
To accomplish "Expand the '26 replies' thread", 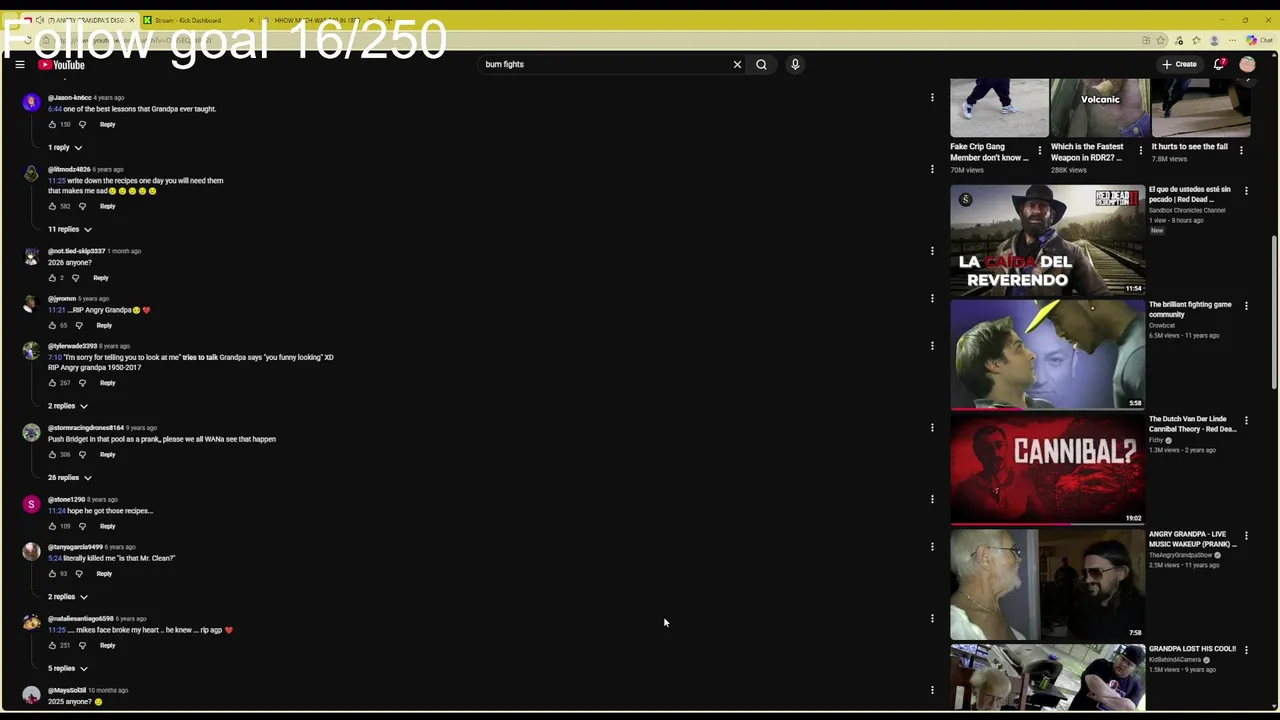I will pyautogui.click(x=70, y=477).
